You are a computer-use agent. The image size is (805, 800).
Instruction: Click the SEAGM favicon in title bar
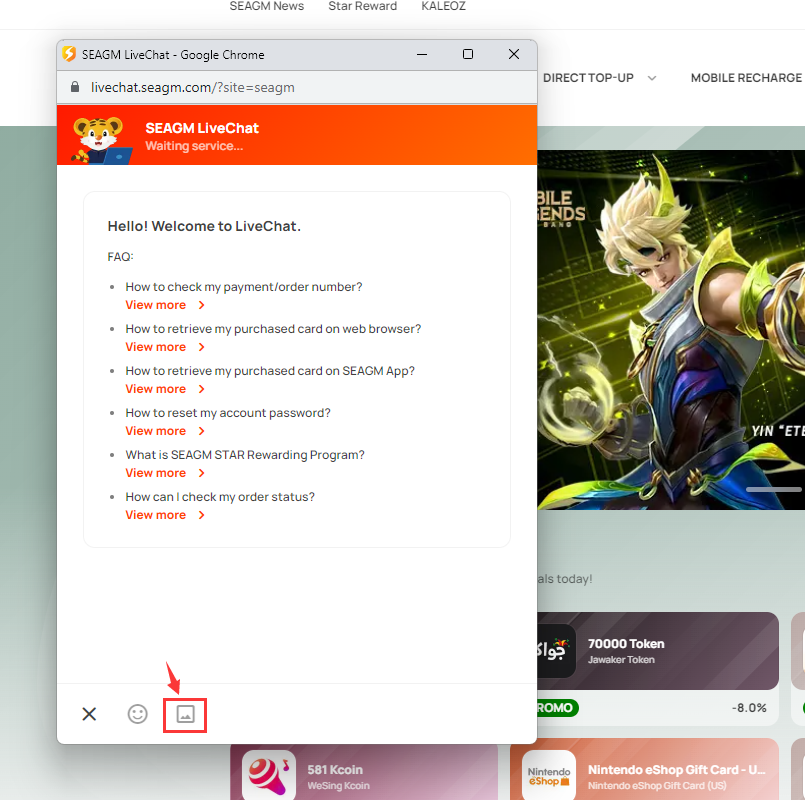point(69,54)
